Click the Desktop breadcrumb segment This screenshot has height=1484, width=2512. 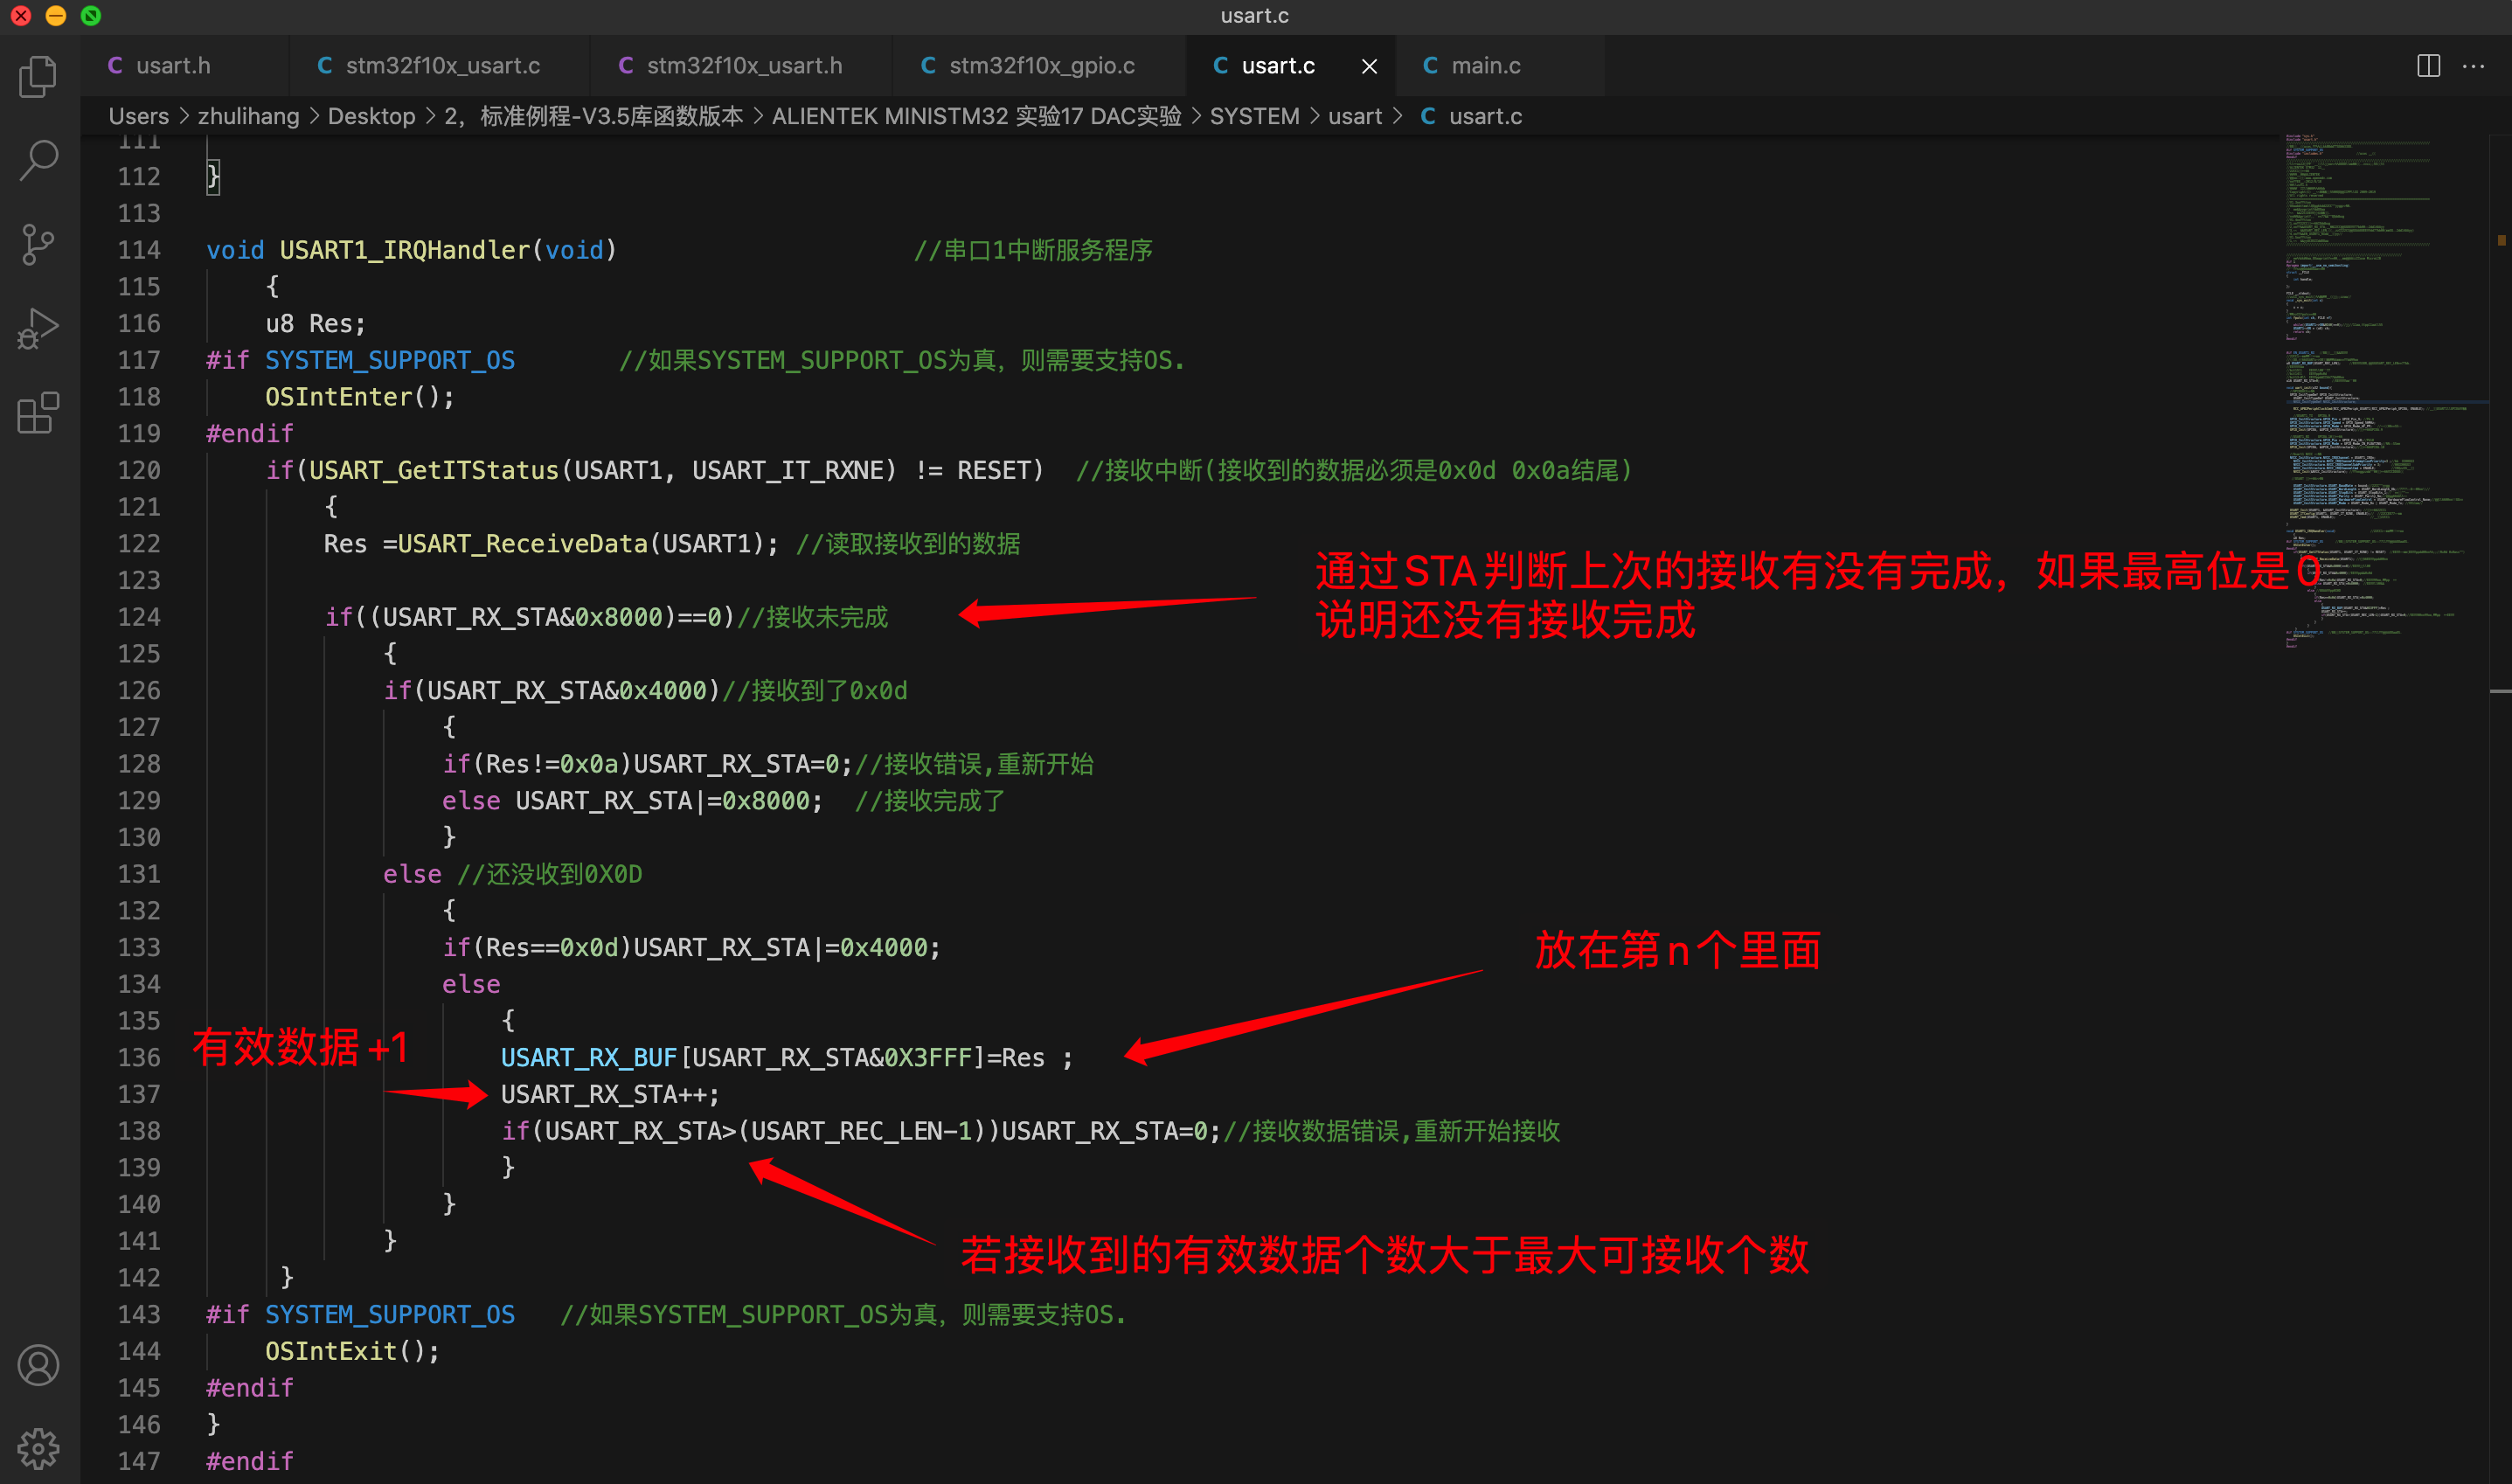click(371, 116)
